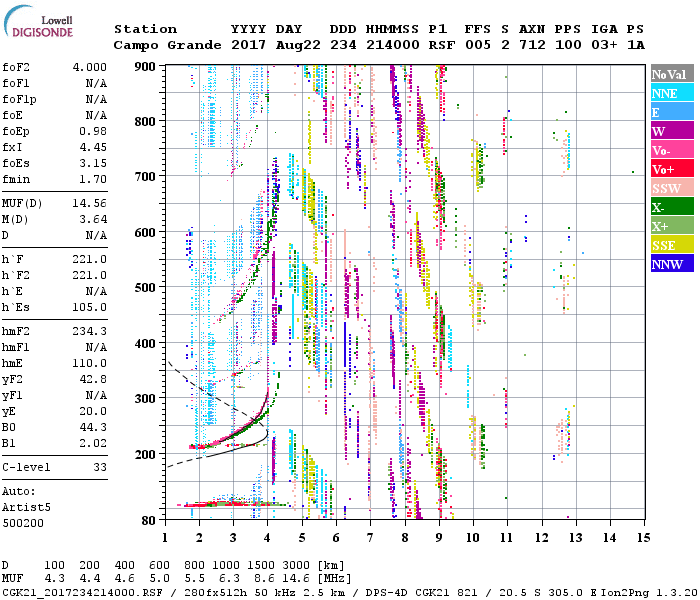Click the 900 km height axis label
Screen dimensions: 700x600
tap(146, 67)
